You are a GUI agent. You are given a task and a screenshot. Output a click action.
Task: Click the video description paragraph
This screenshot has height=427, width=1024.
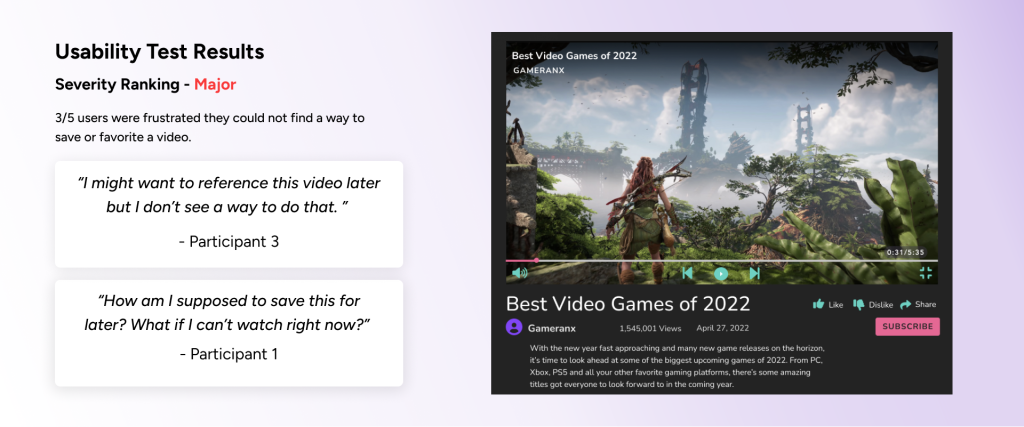676,366
